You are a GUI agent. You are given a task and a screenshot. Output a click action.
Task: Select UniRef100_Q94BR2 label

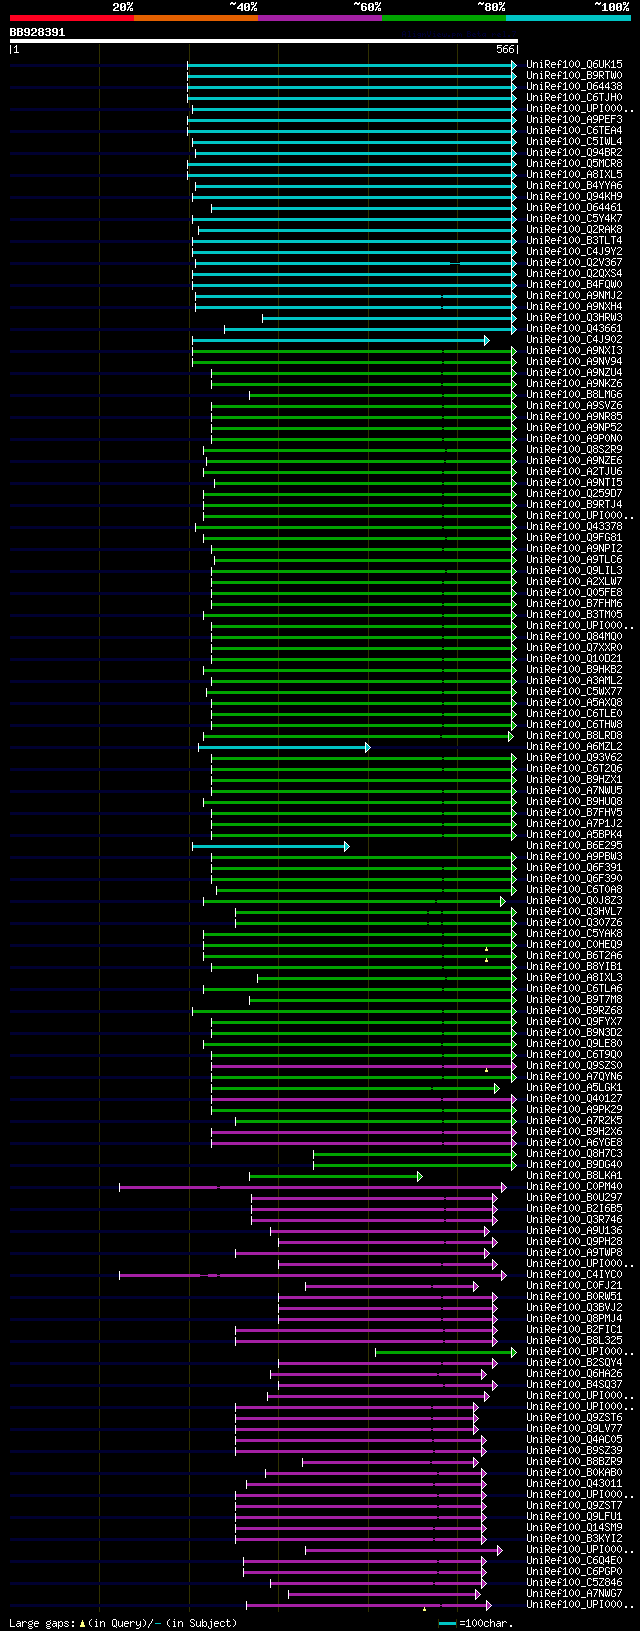pyautogui.click(x=574, y=153)
